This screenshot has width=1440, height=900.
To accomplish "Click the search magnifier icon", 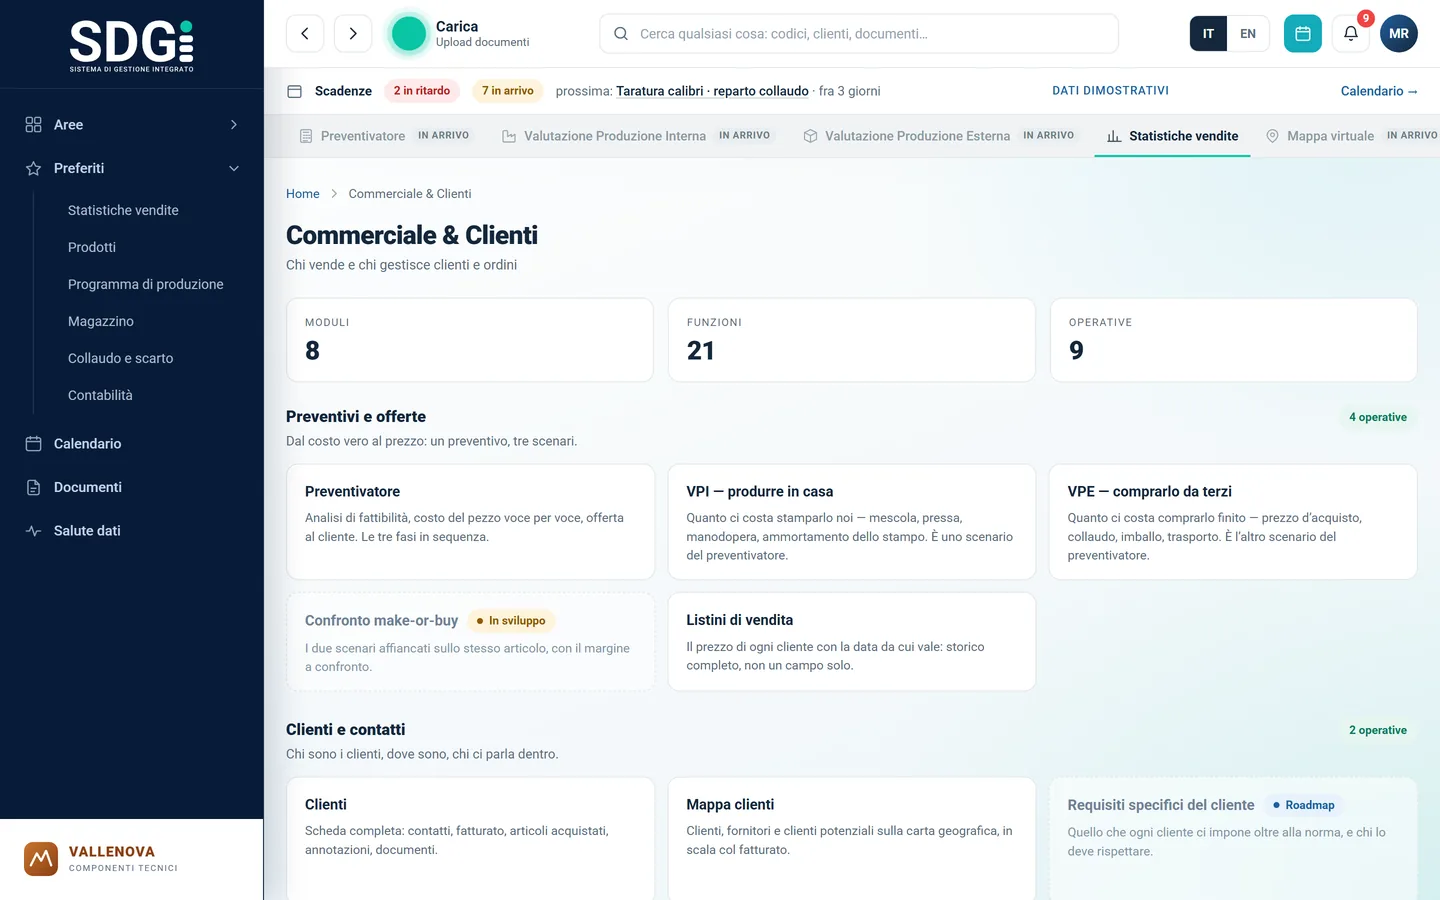I will tap(621, 34).
